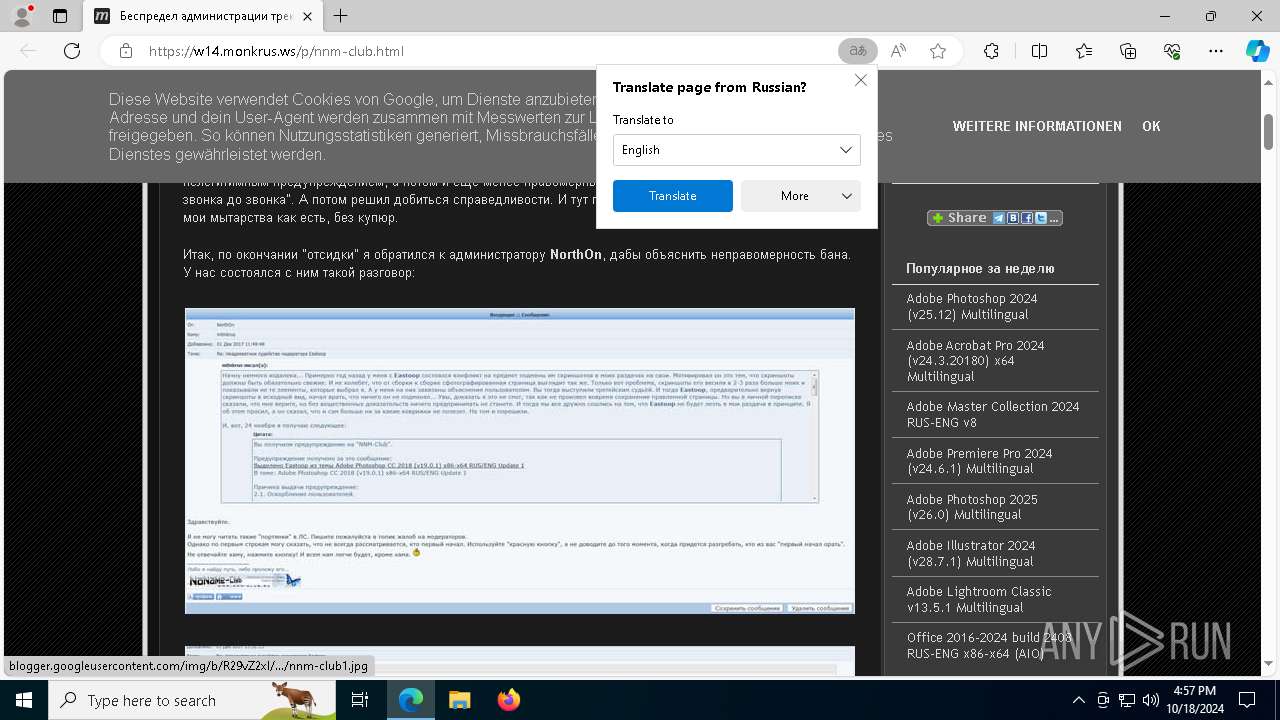
Task: Expand the More options dropdown
Action: (x=801, y=196)
